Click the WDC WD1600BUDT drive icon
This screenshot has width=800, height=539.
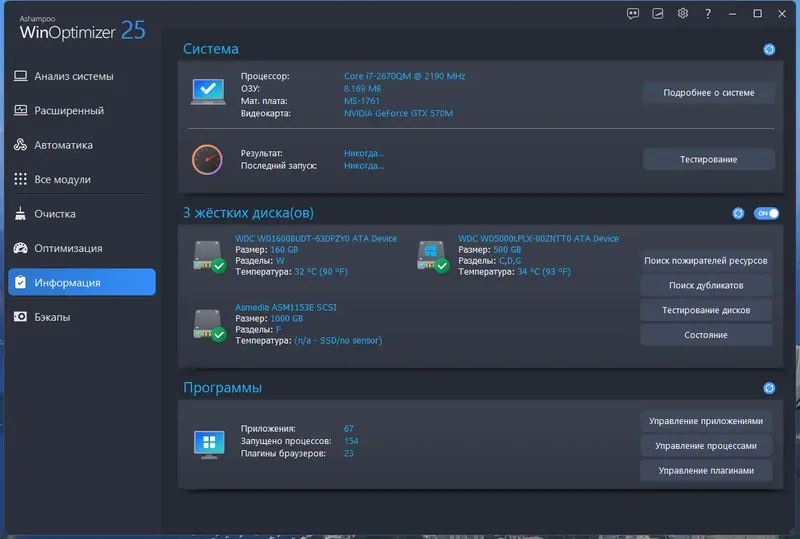pos(209,256)
